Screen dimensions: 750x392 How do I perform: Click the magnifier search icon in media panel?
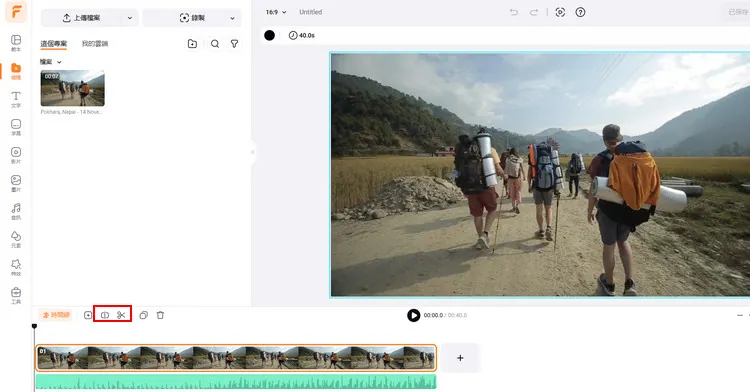click(x=215, y=44)
